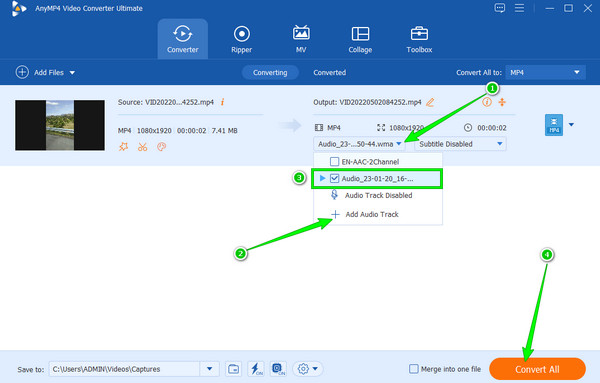Select the Converted tab
The width and height of the screenshot is (600, 383).
point(329,72)
